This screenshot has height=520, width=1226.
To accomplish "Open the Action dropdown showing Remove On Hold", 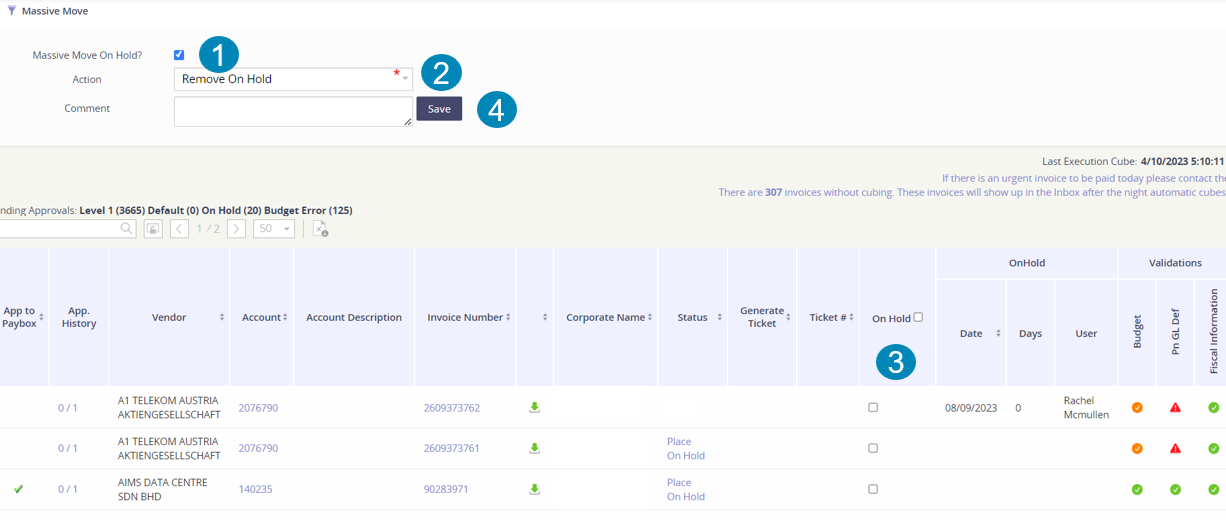I will click(293, 79).
